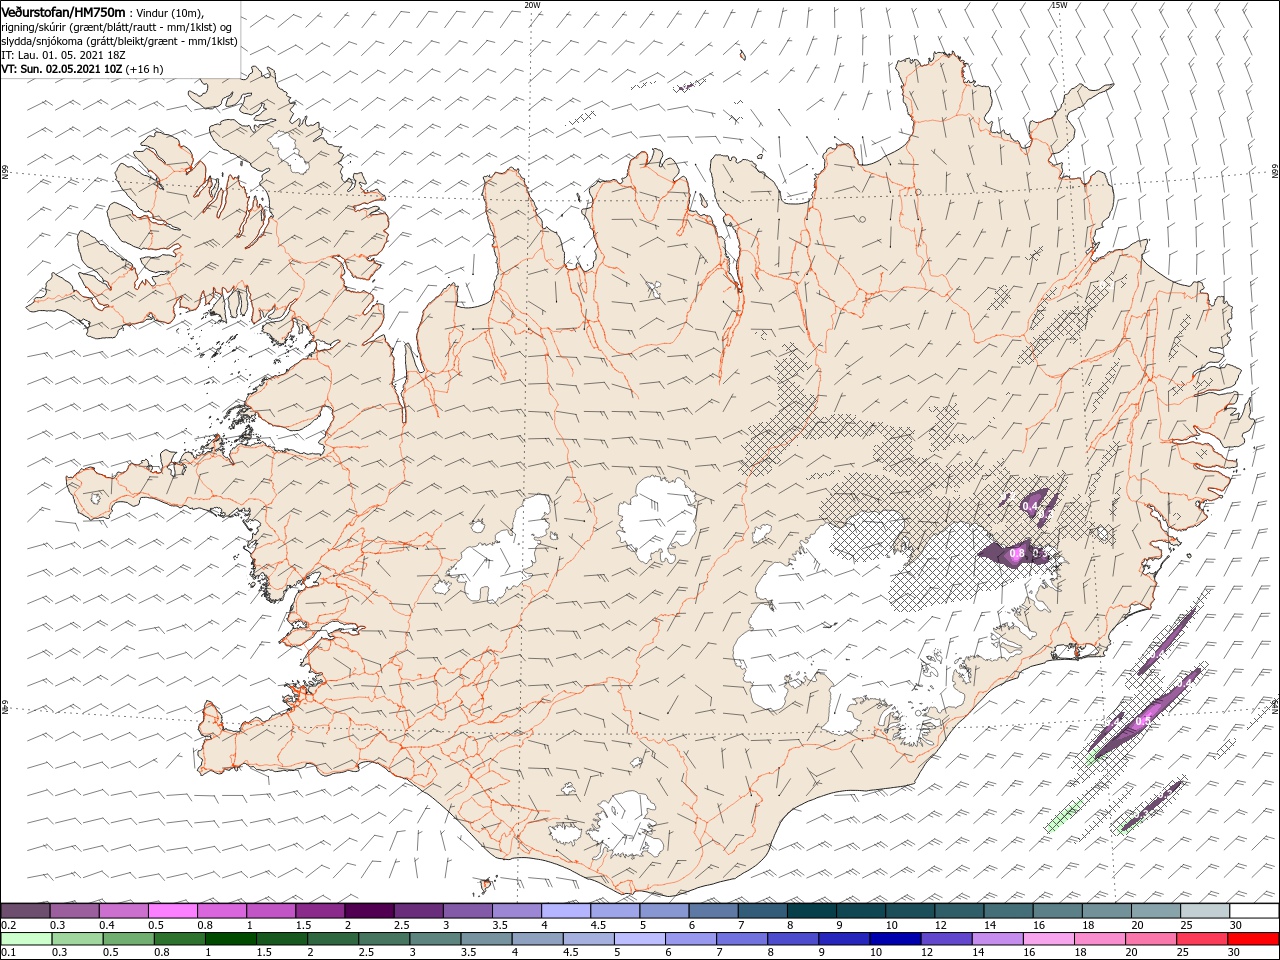Select the deep blue 10 swatch, lower row
The height and width of the screenshot is (960, 1280).
pos(896,939)
